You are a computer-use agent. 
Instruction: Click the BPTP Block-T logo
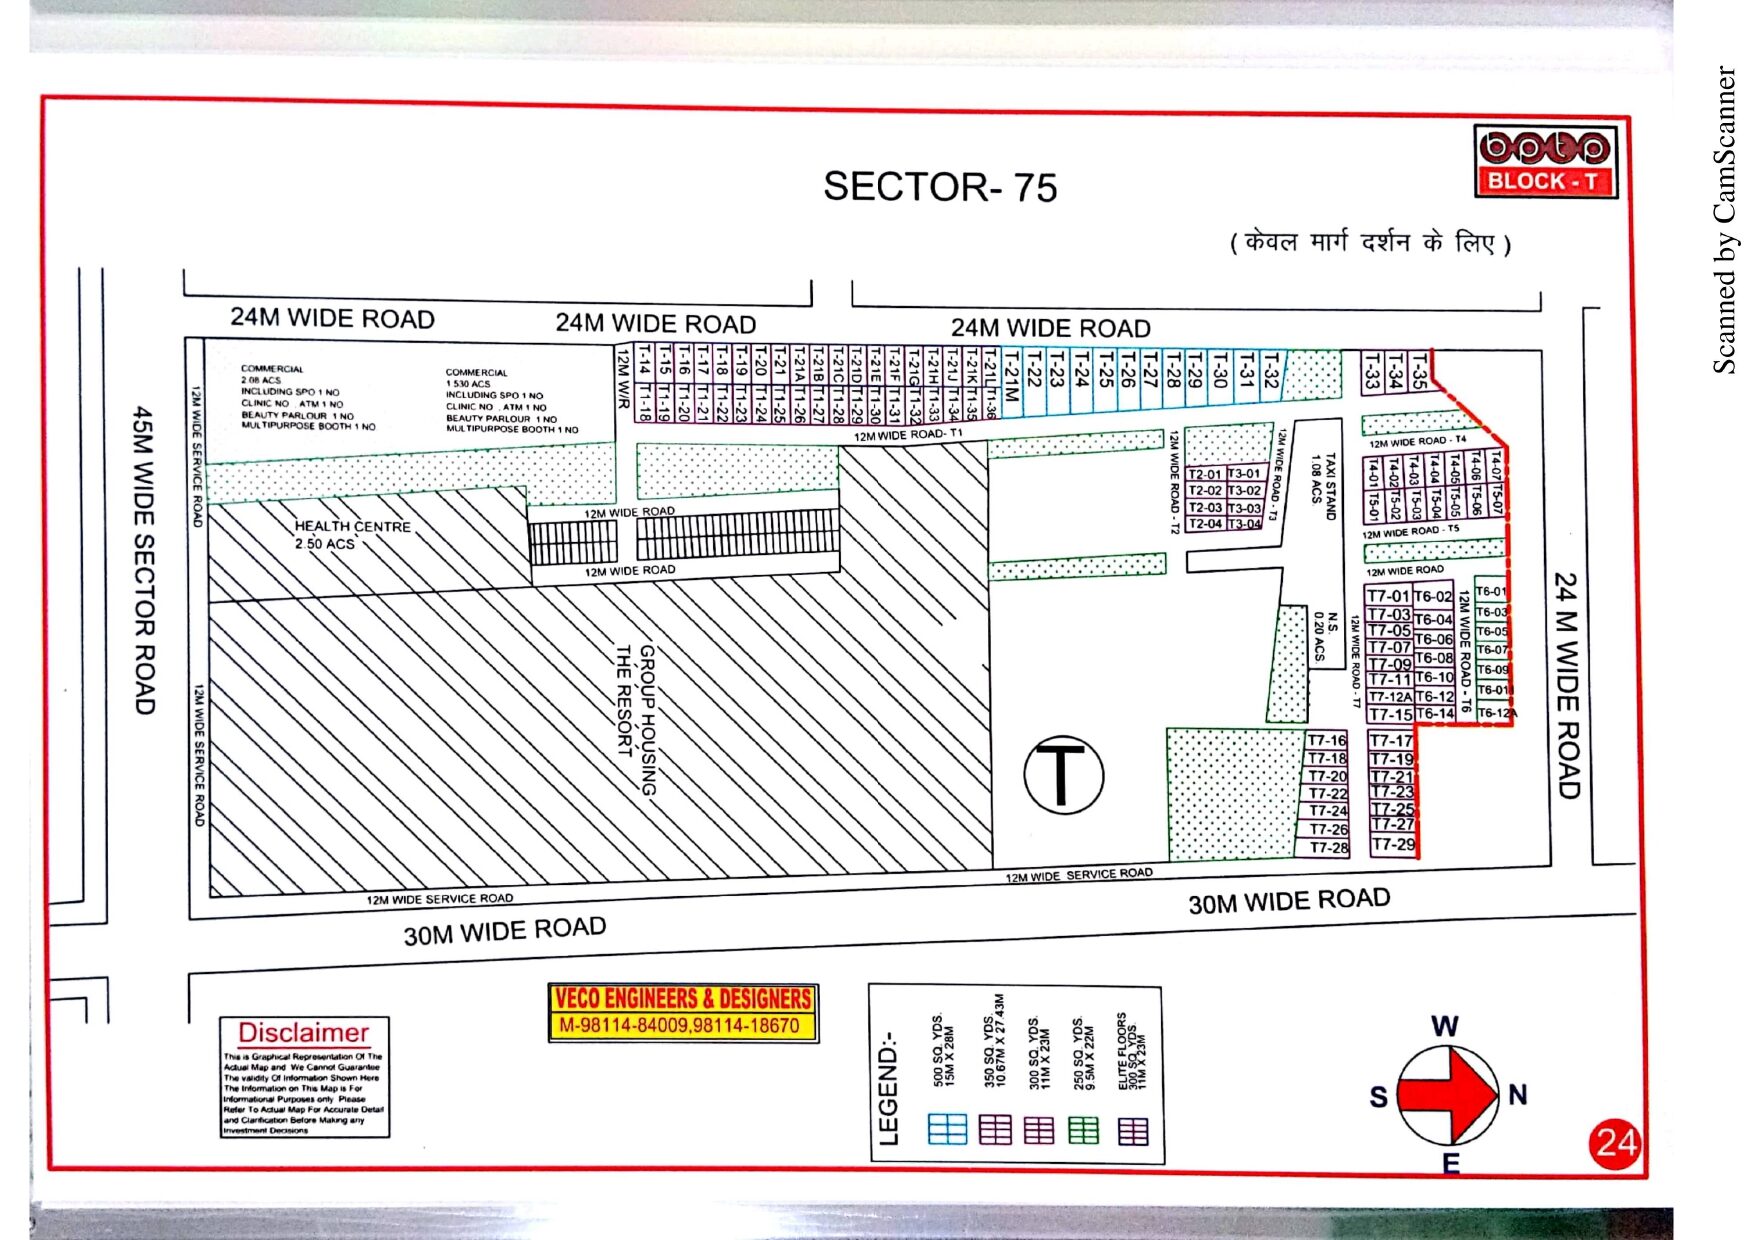coord(1544,161)
